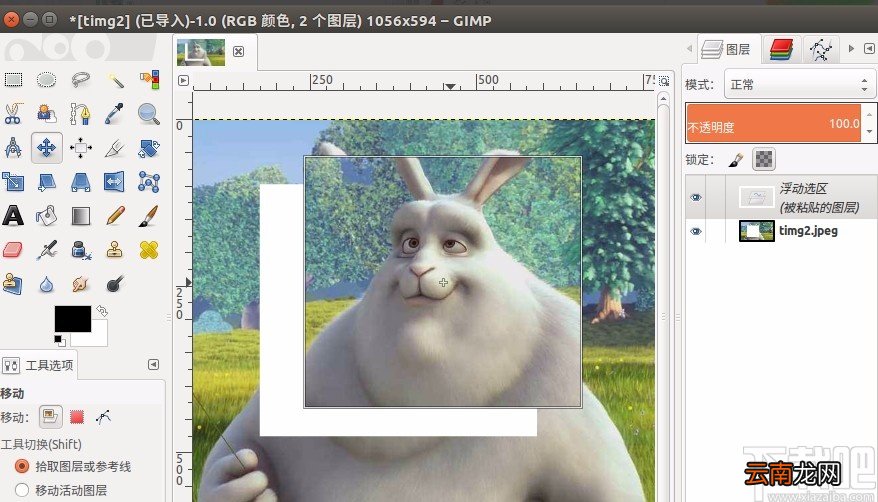The width and height of the screenshot is (878, 502).
Task: Select the Pencil tool
Action: (x=115, y=215)
